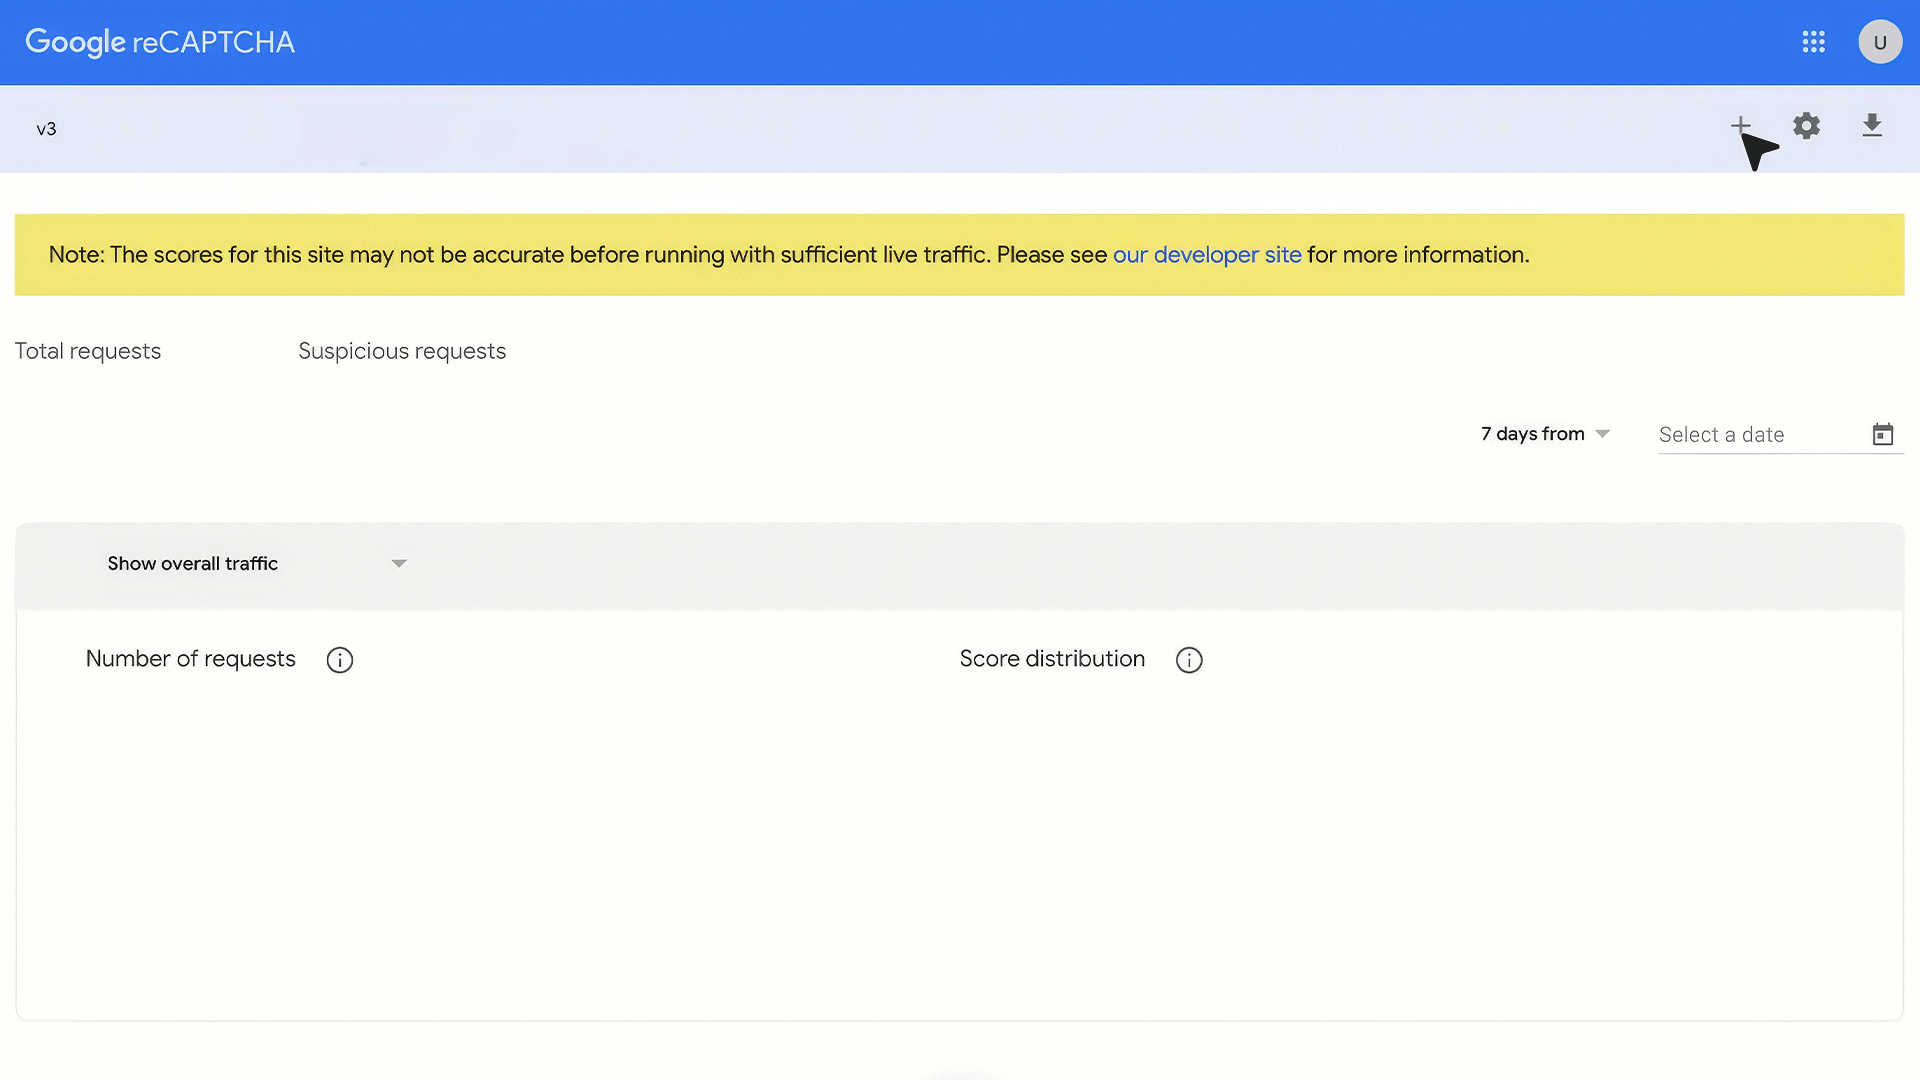Click the 'Total requests' label
The image size is (1920, 1080).
click(x=88, y=351)
